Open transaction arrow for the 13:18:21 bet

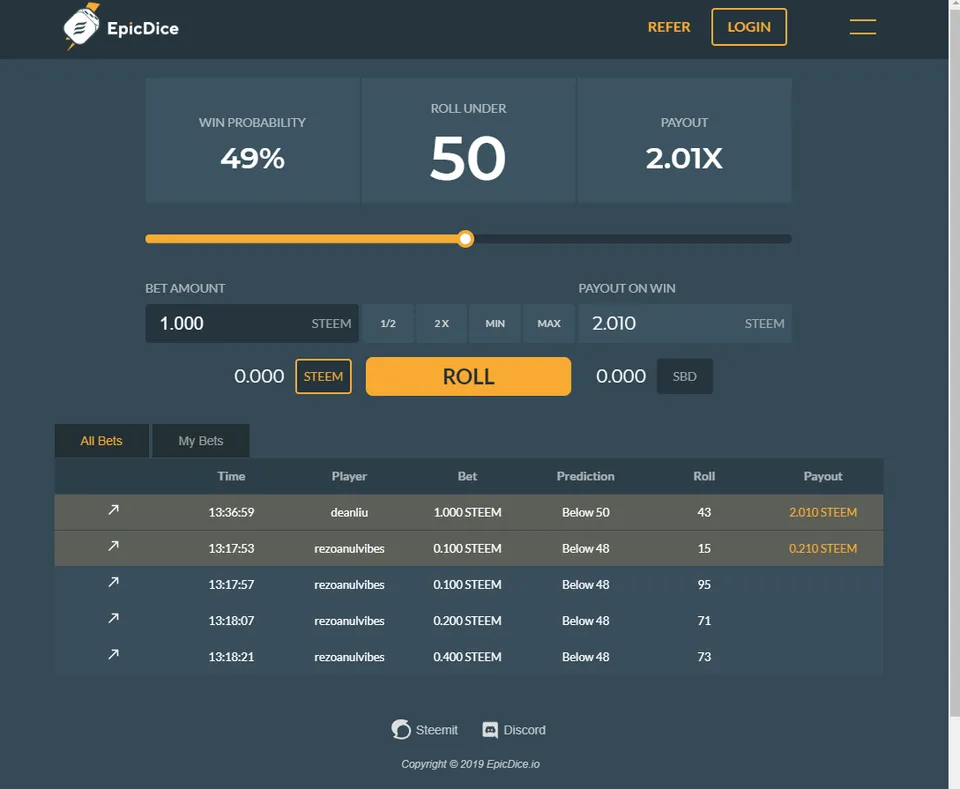[x=113, y=654]
